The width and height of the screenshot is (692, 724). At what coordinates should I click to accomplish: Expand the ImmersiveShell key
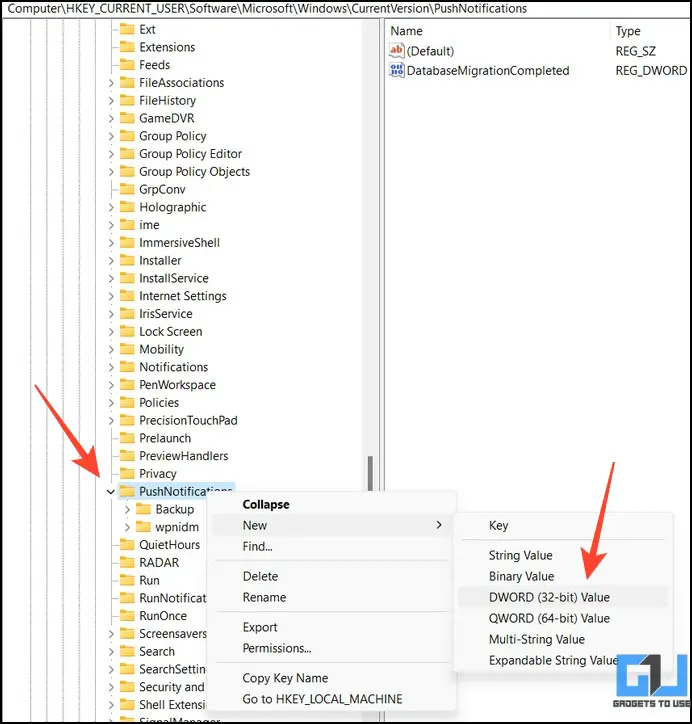(x=111, y=243)
